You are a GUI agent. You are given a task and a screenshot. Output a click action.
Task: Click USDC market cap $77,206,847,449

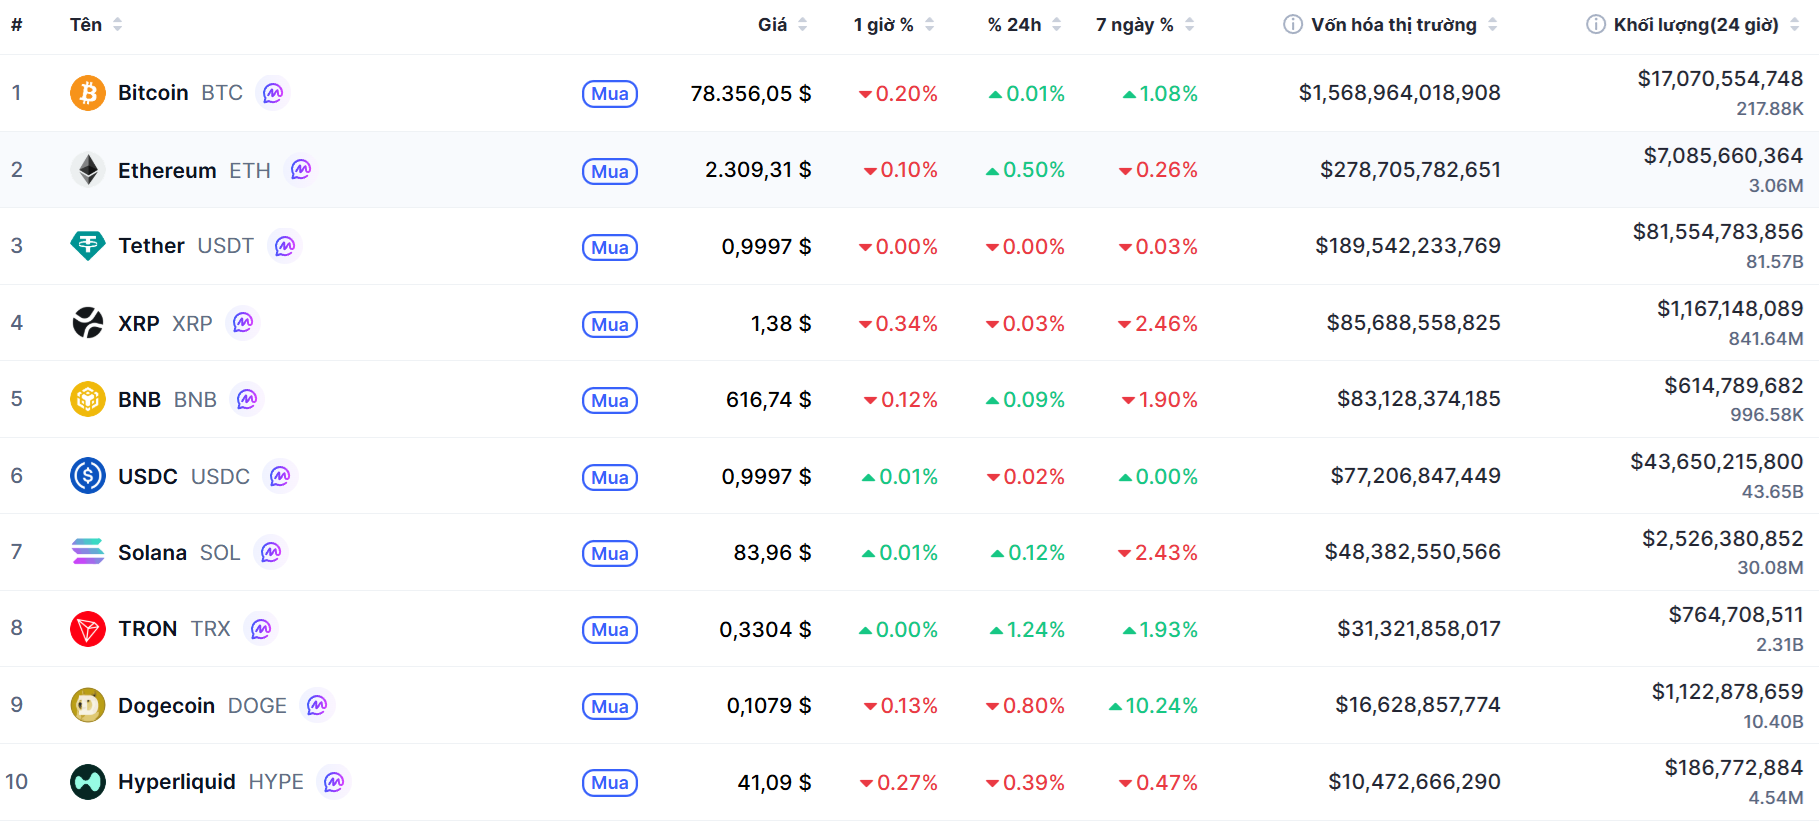point(1416,476)
